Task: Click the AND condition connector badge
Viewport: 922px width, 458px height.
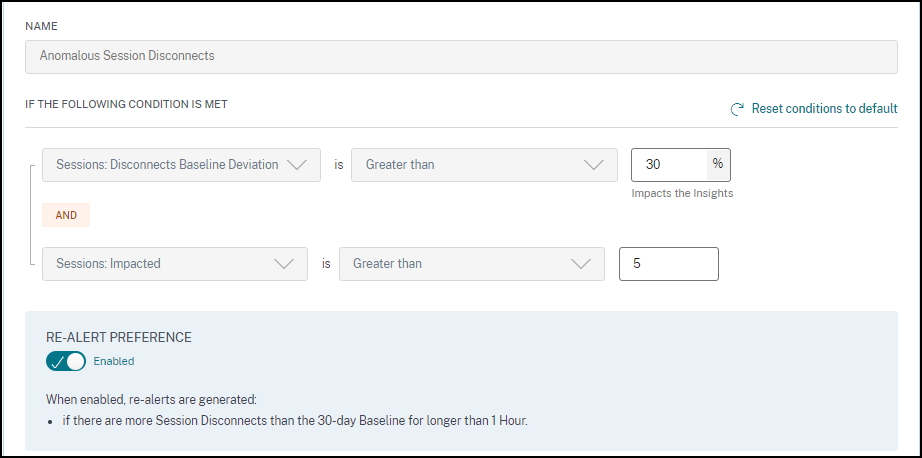Action: [66, 215]
